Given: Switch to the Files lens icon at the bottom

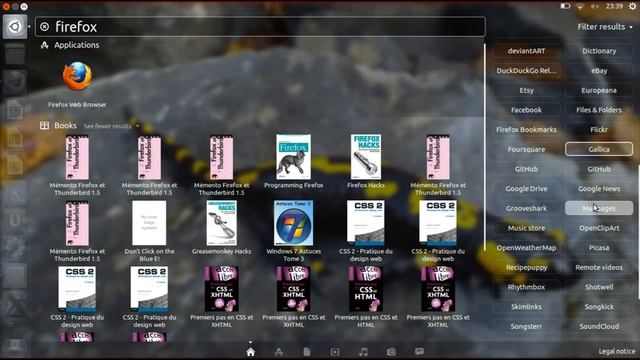Looking at the screenshot, I should (x=307, y=352).
